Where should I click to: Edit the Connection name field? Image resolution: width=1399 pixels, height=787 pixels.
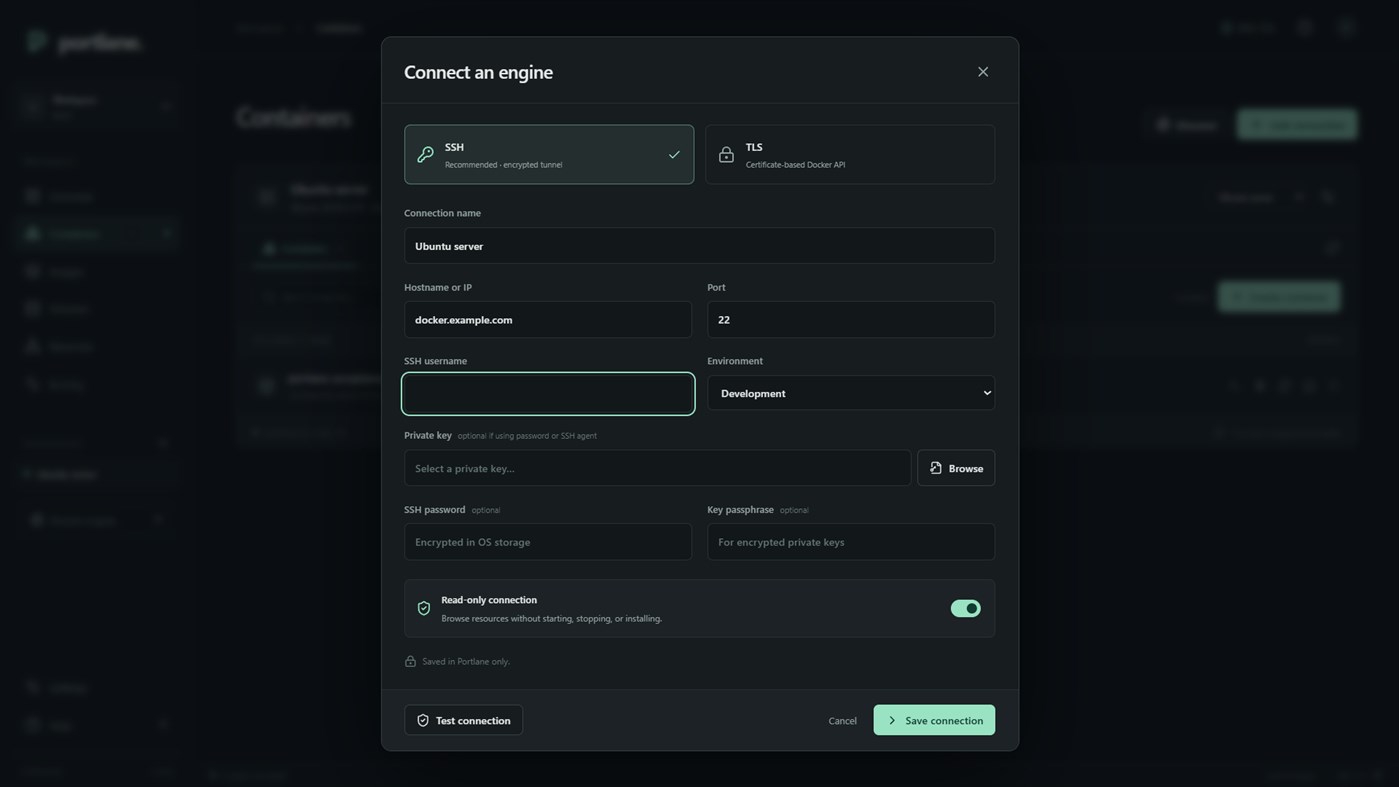click(699, 246)
